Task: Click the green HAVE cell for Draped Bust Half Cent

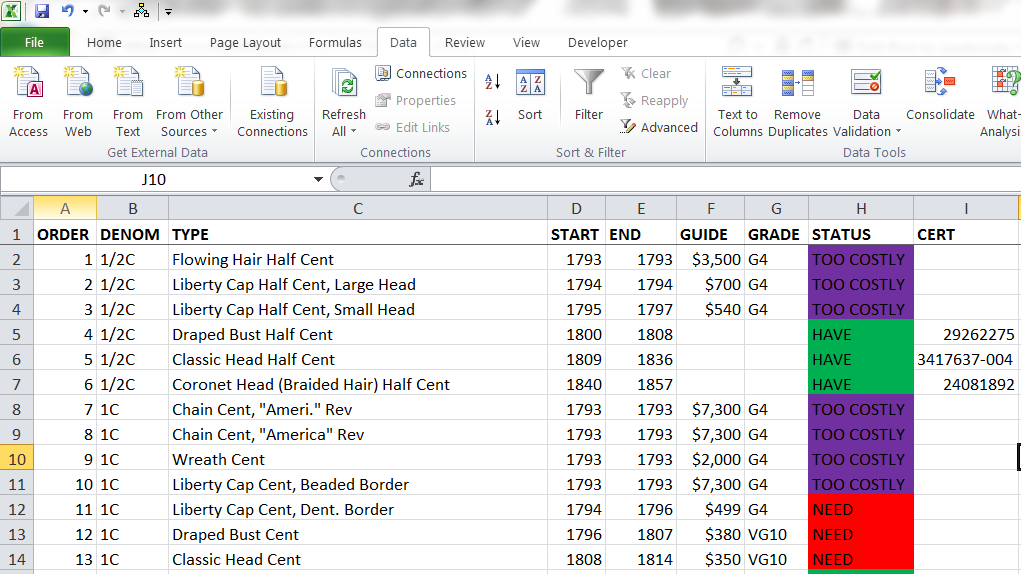Action: [861, 335]
